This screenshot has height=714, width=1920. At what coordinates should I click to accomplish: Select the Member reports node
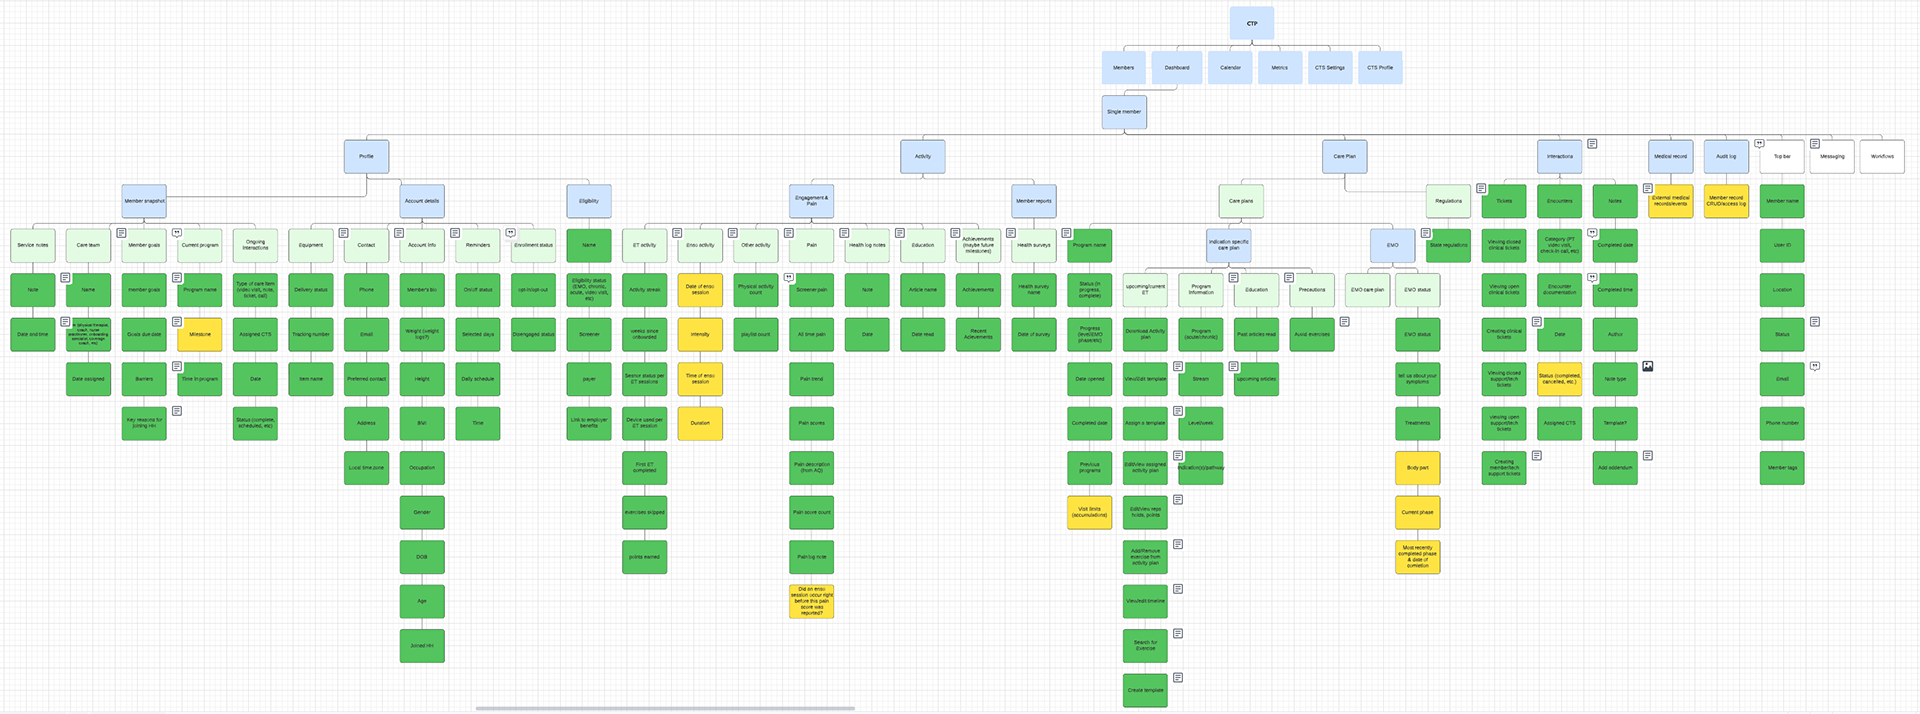[x=1034, y=201]
